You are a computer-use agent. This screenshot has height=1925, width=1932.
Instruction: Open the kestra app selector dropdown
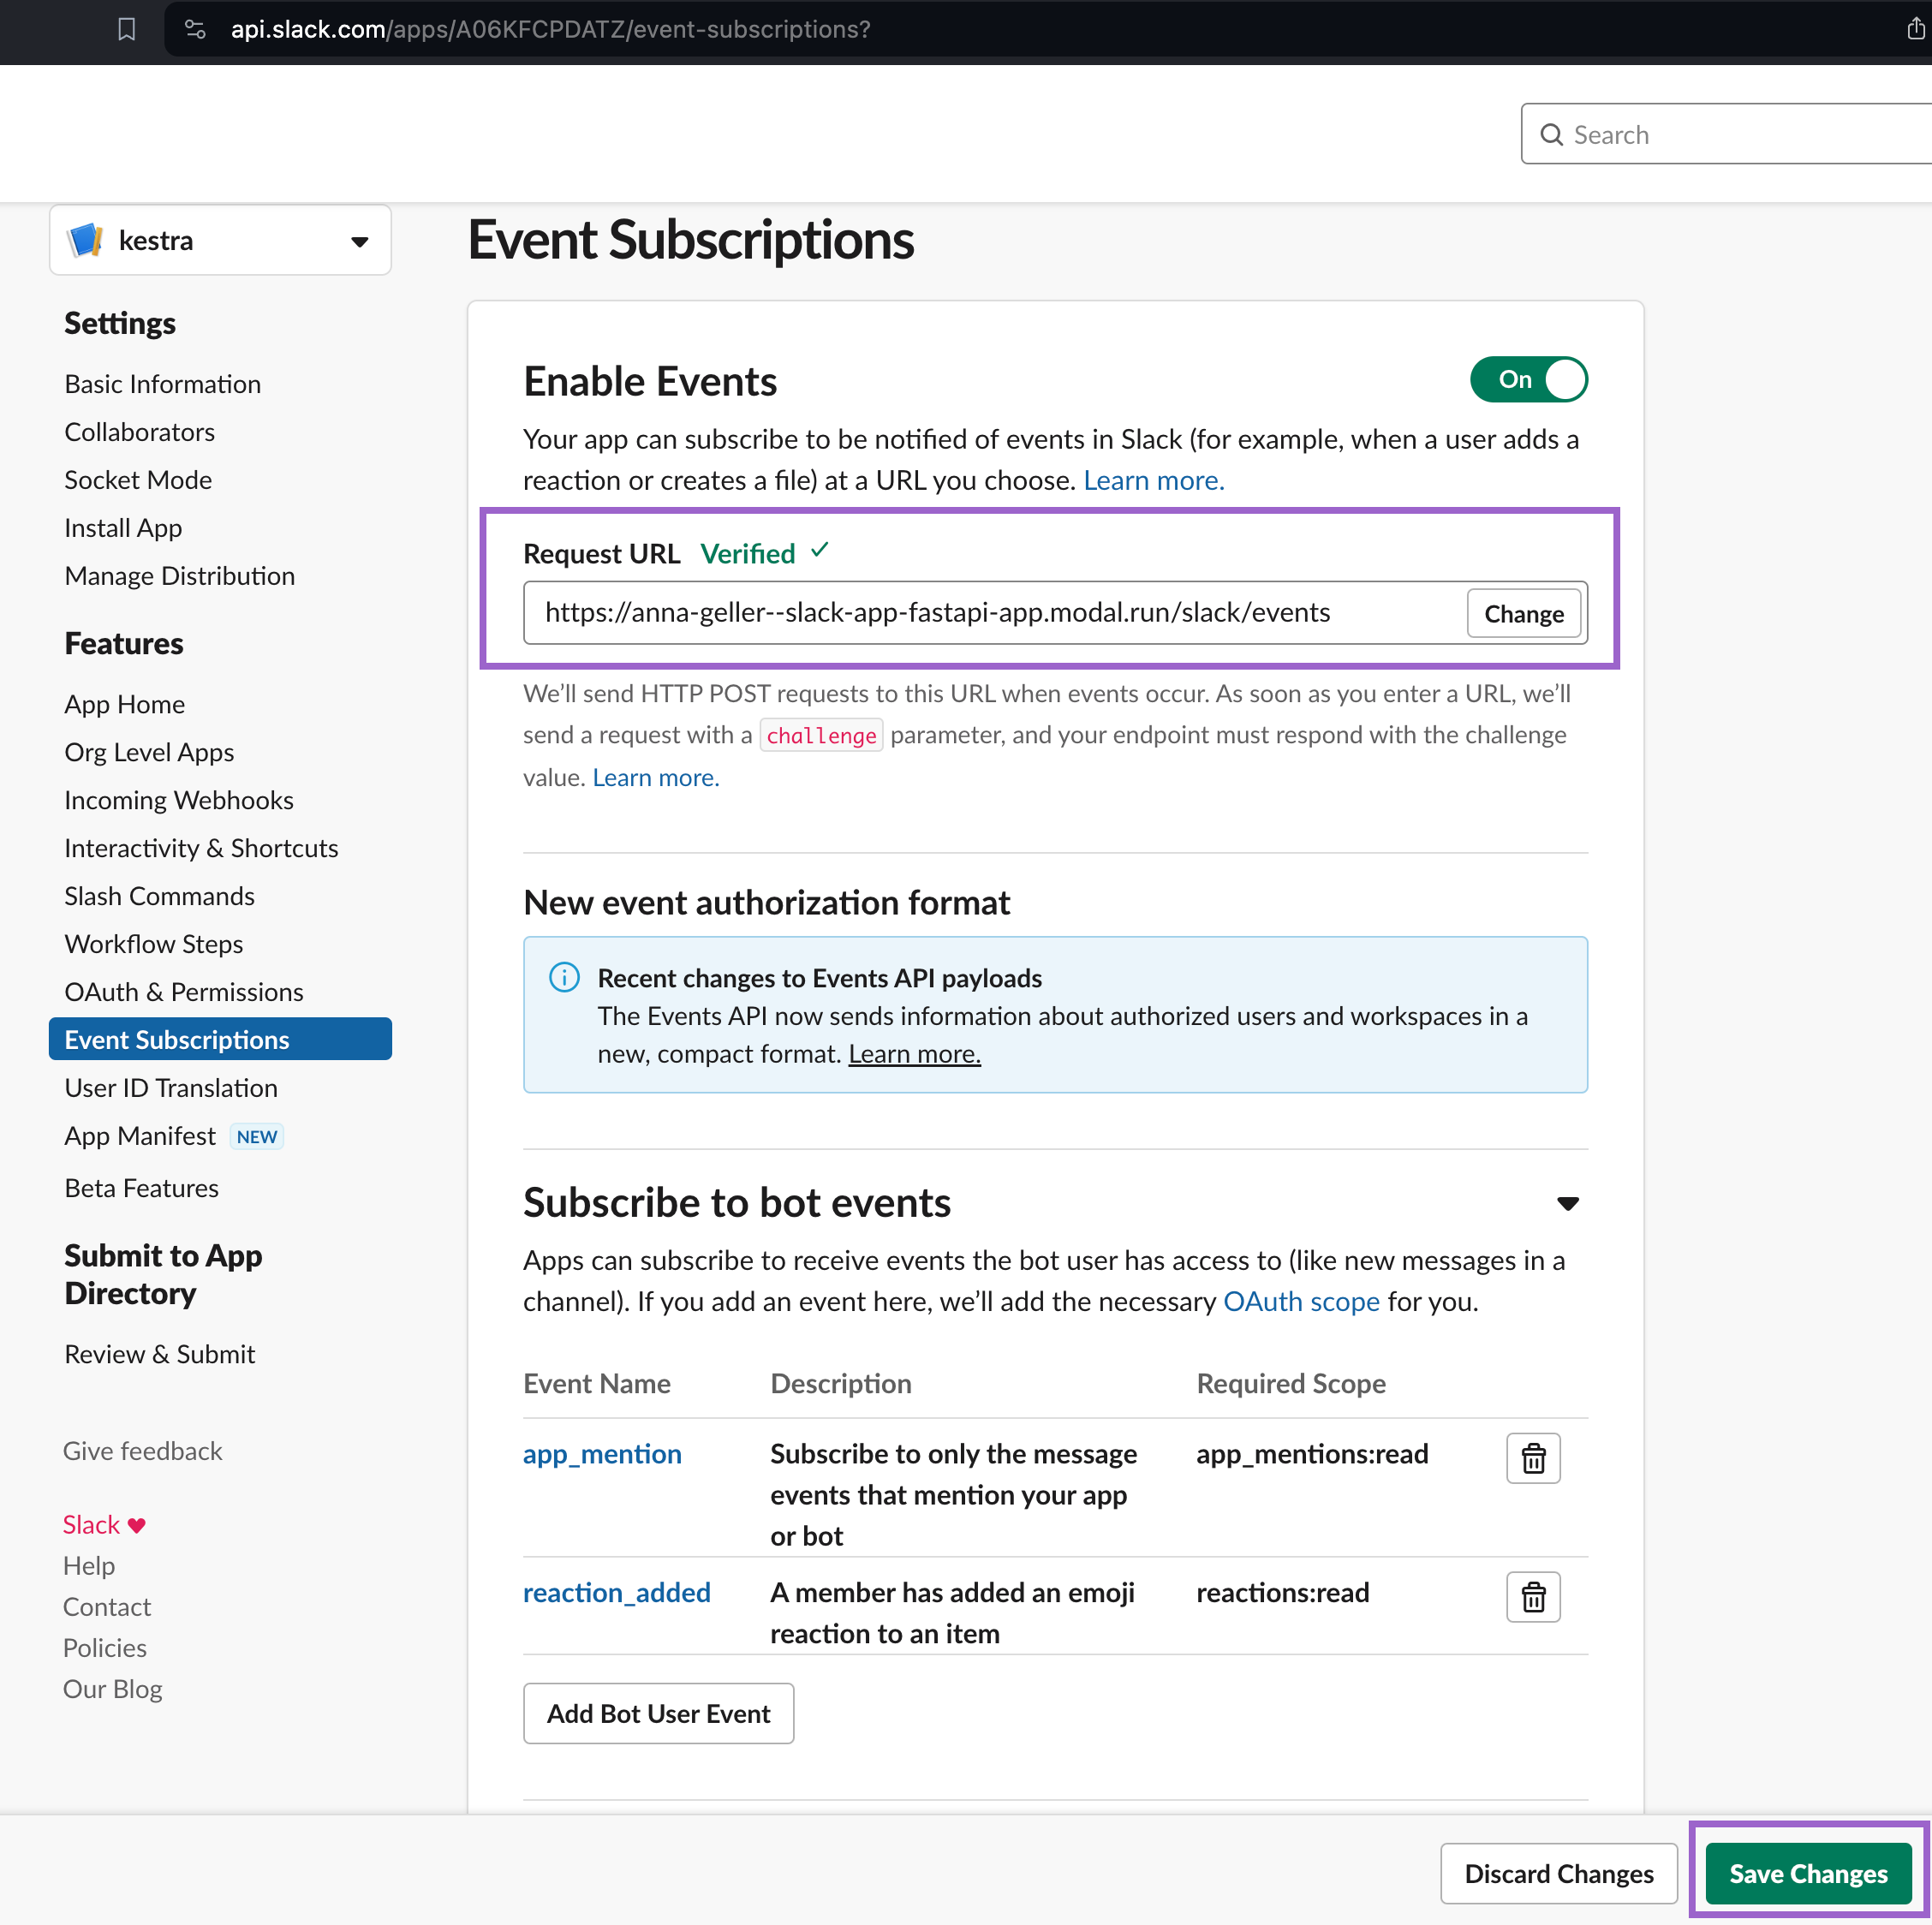click(x=359, y=241)
